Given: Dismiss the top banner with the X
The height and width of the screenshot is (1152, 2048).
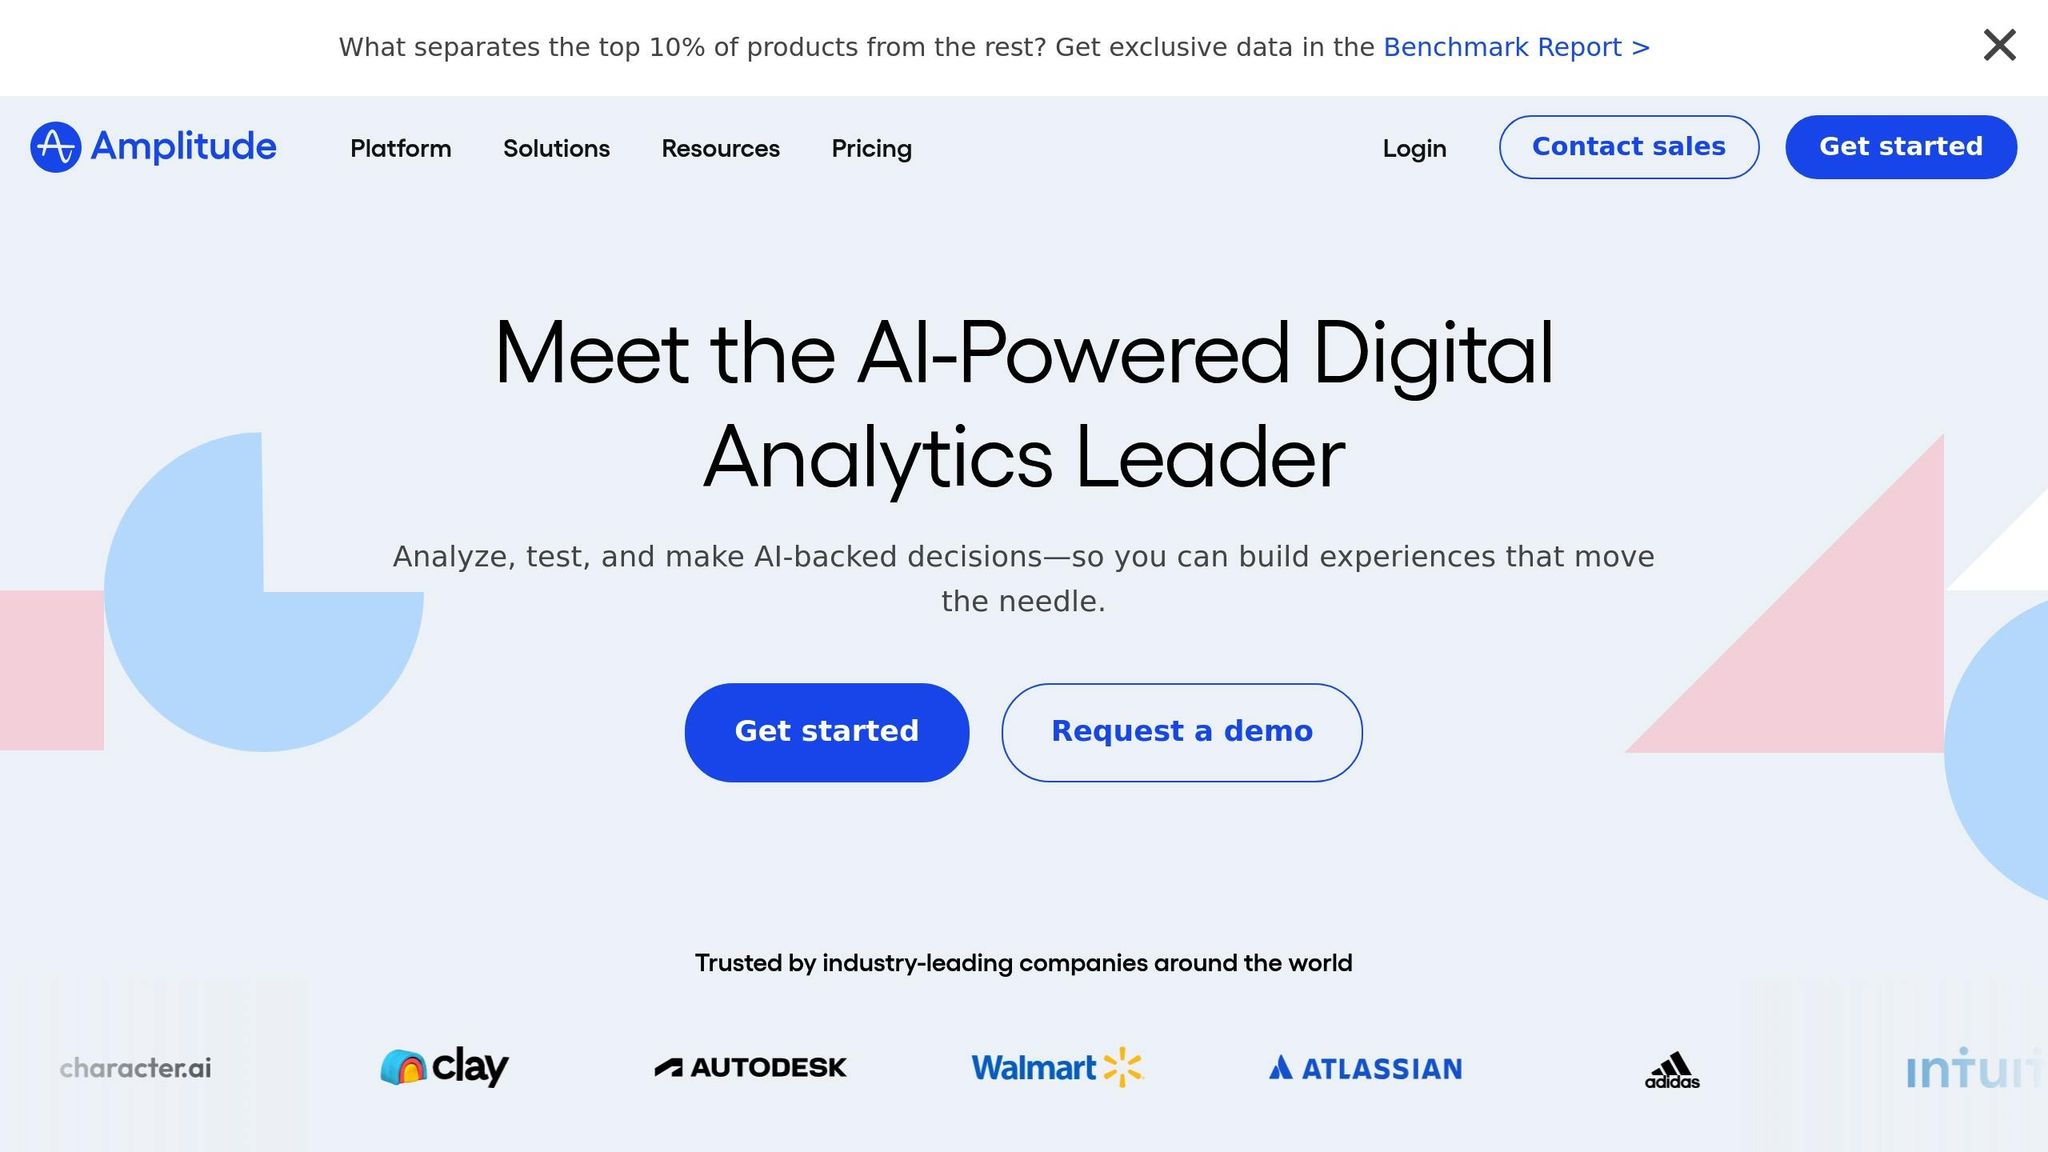Looking at the screenshot, I should tap(1999, 45).
